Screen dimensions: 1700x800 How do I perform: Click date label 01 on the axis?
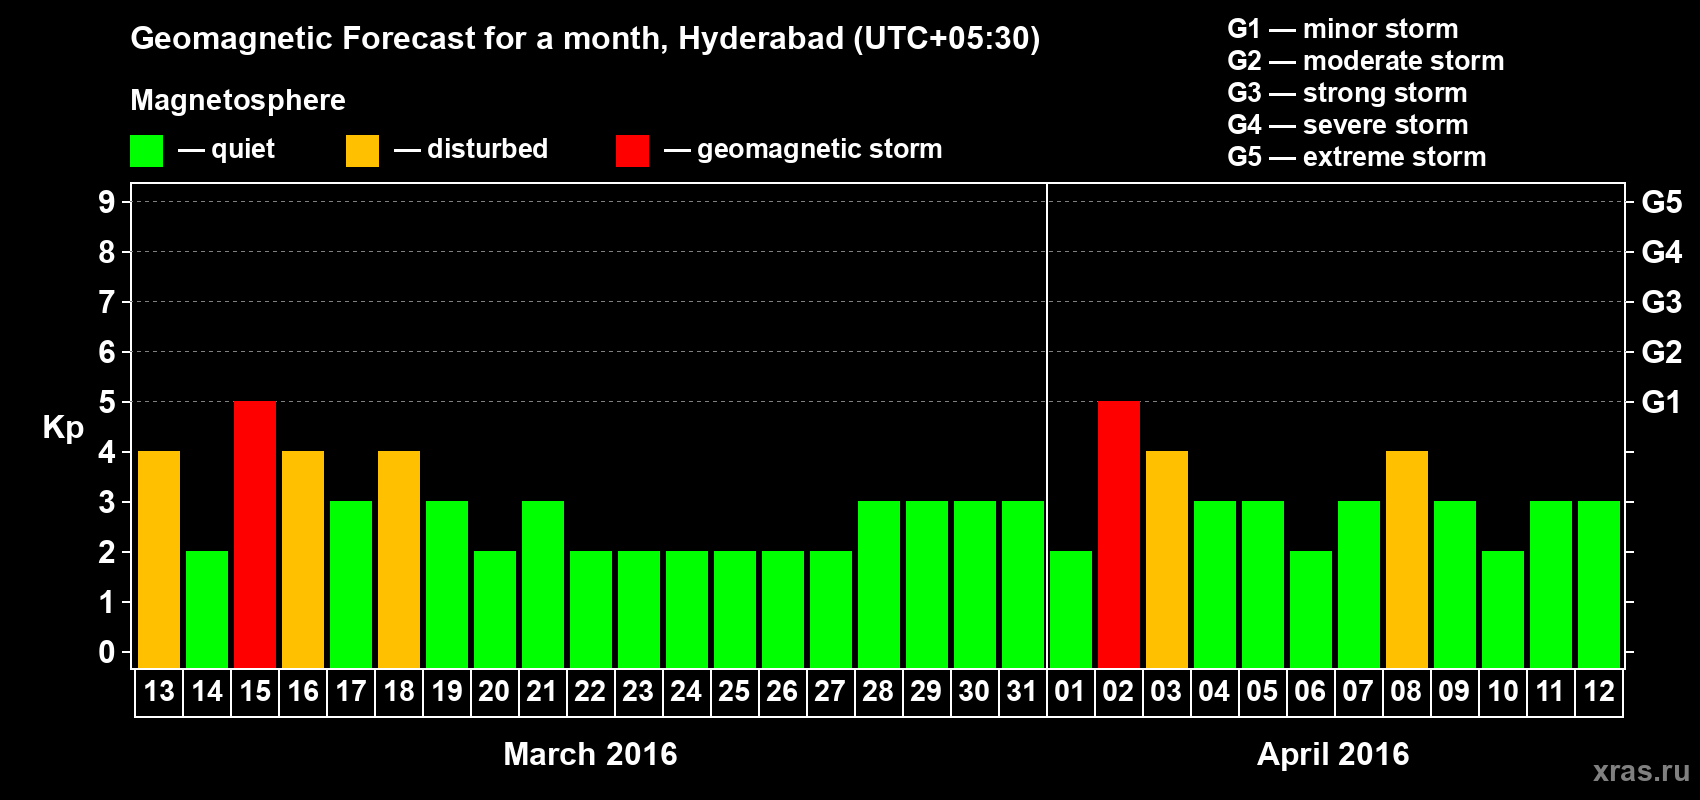pyautogui.click(x=1070, y=691)
